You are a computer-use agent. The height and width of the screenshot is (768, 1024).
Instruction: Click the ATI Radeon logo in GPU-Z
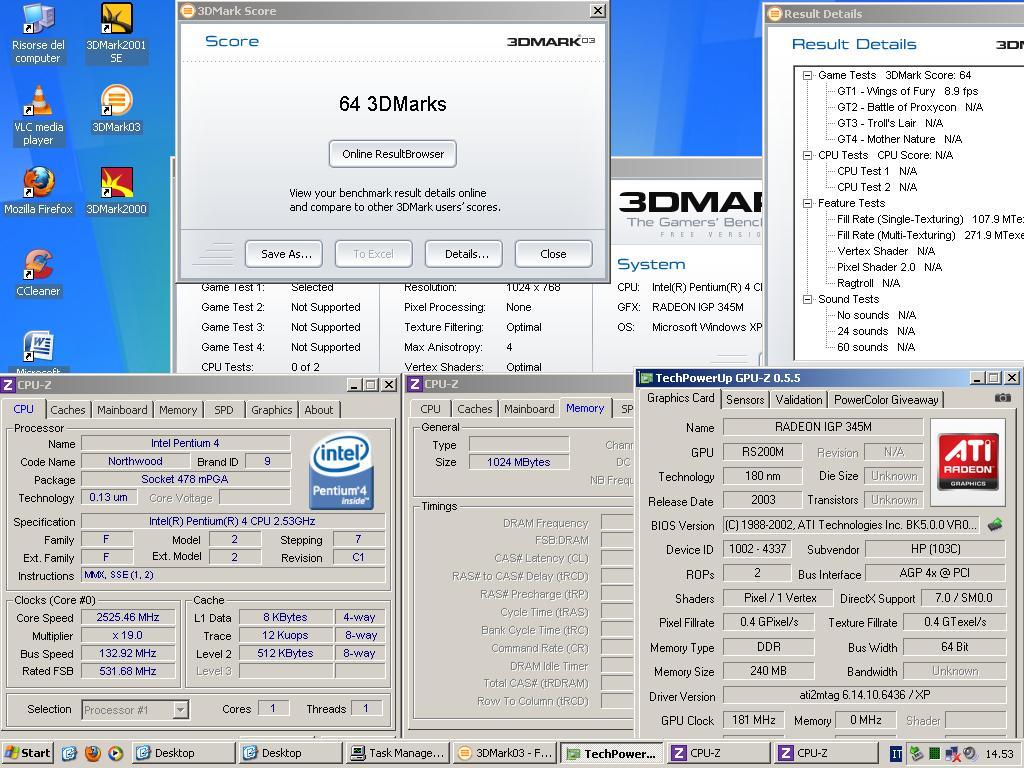click(x=968, y=462)
